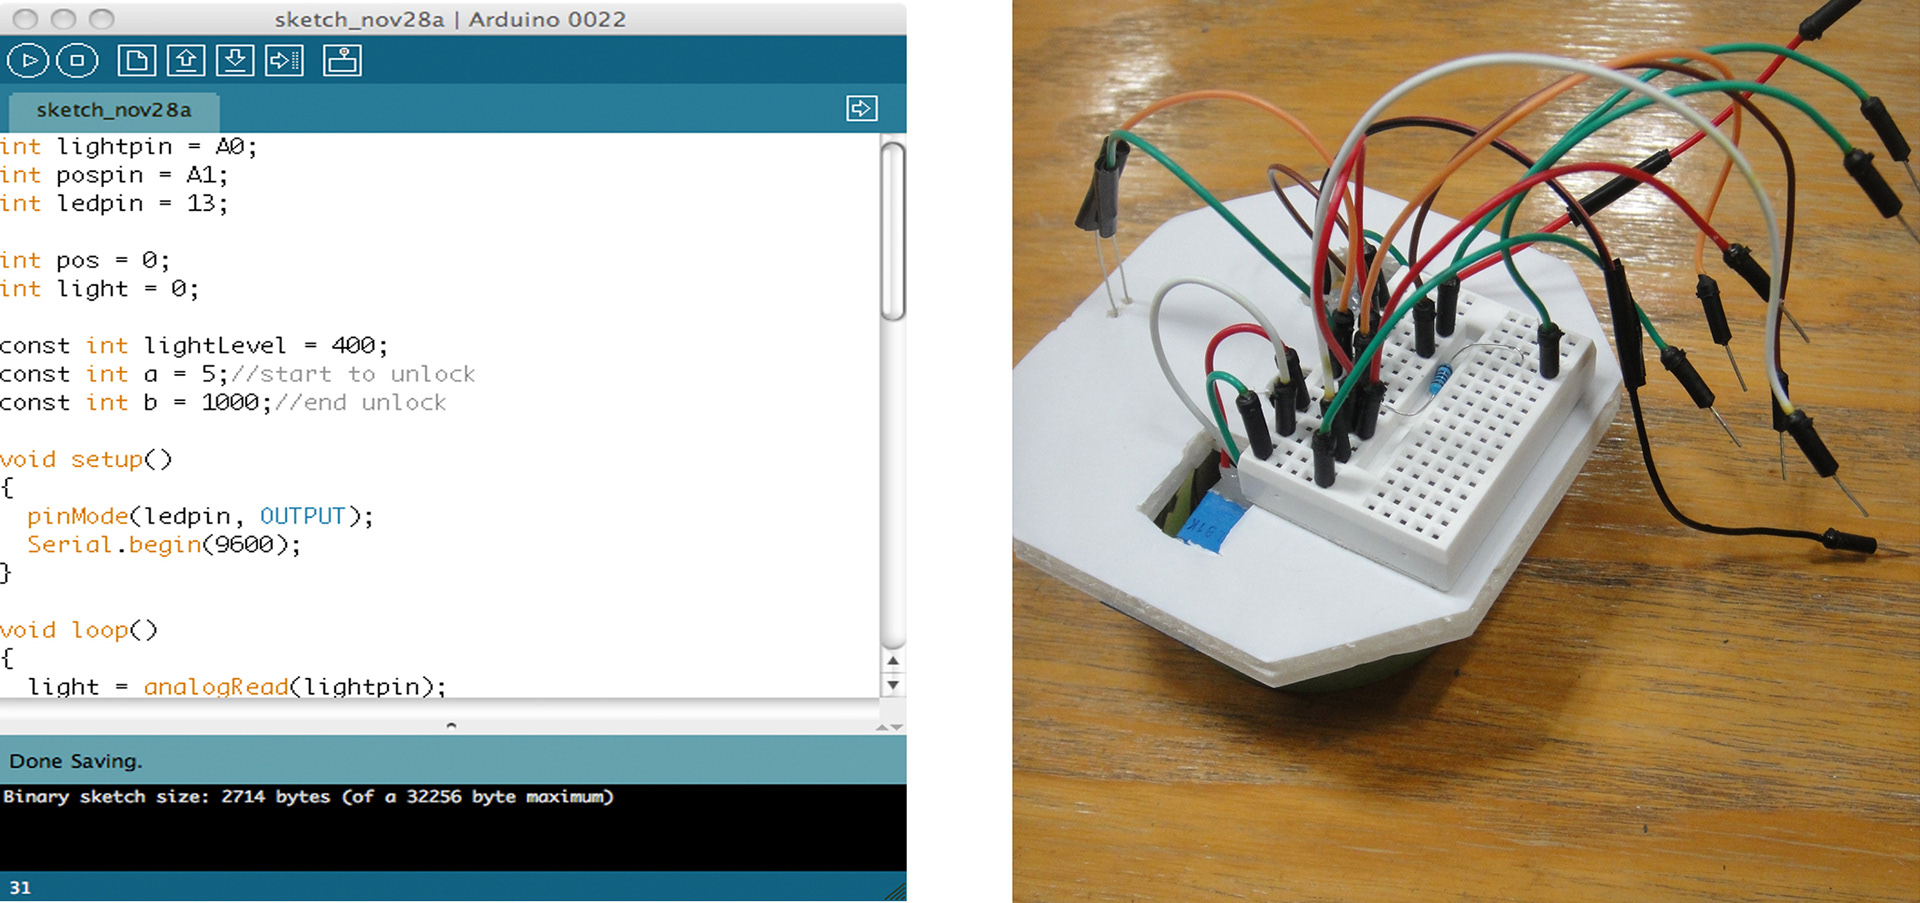
Task: Click the Stop button in toolbar
Action: point(77,61)
